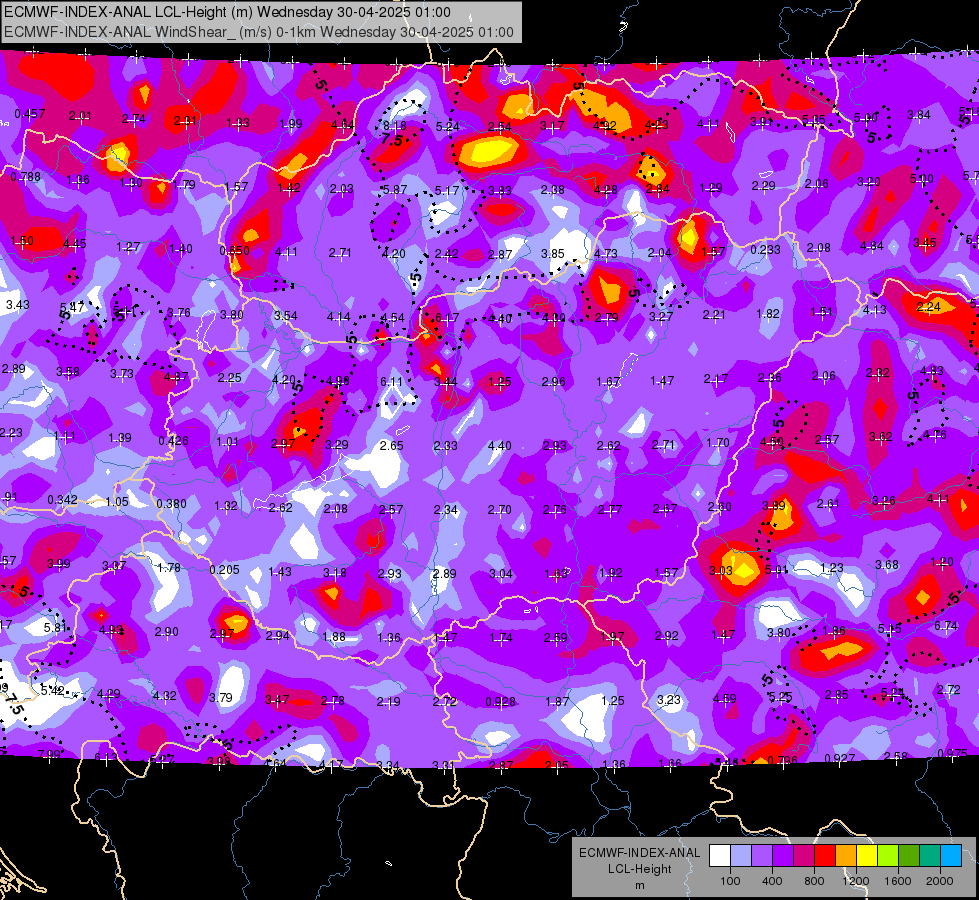Click the magenta legend swatch left of 800

tap(804, 856)
